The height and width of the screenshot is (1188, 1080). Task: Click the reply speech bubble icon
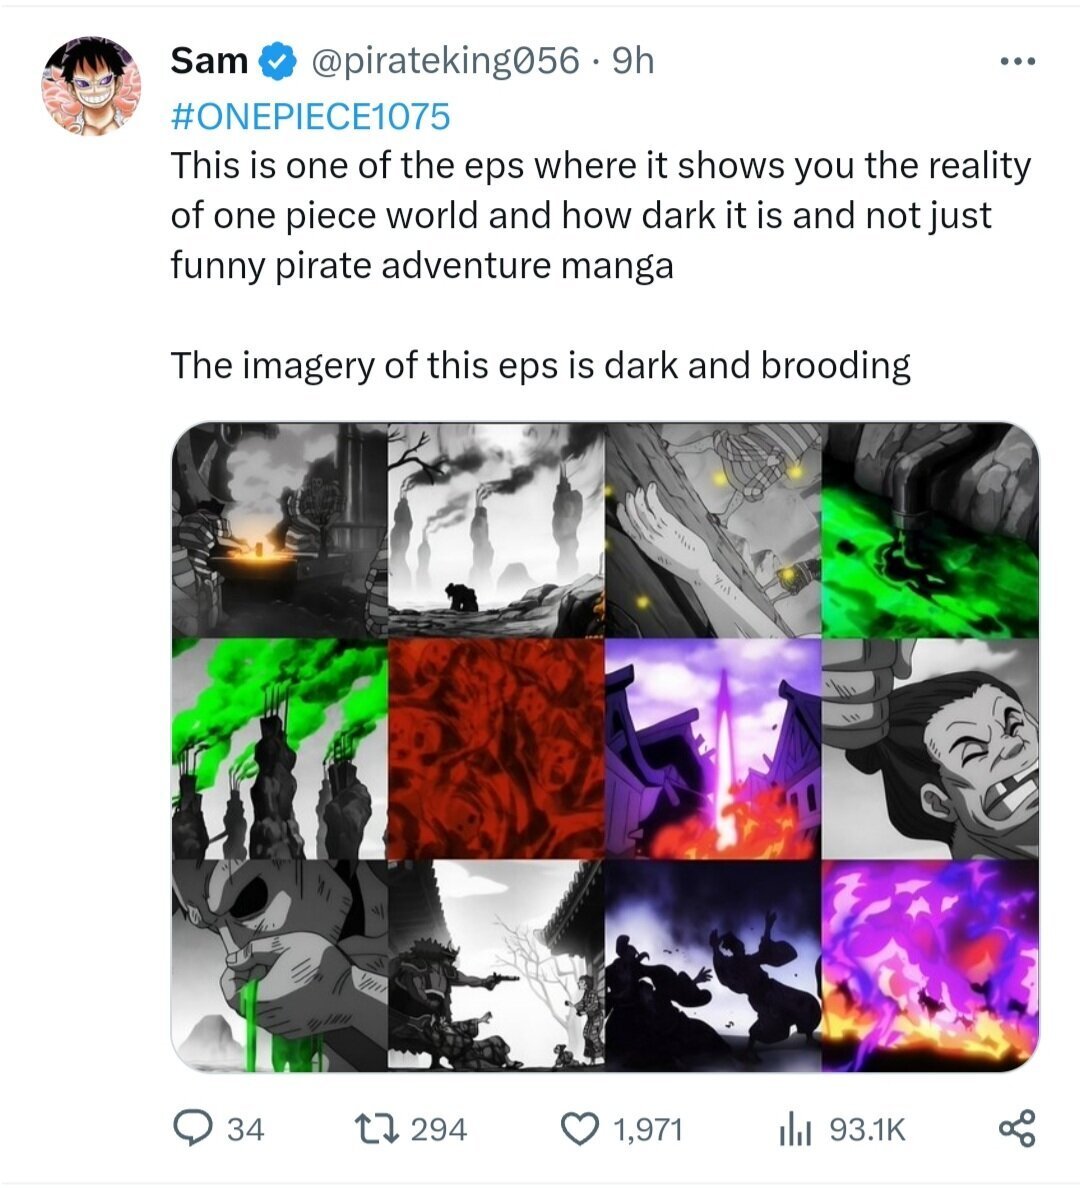click(190, 1129)
